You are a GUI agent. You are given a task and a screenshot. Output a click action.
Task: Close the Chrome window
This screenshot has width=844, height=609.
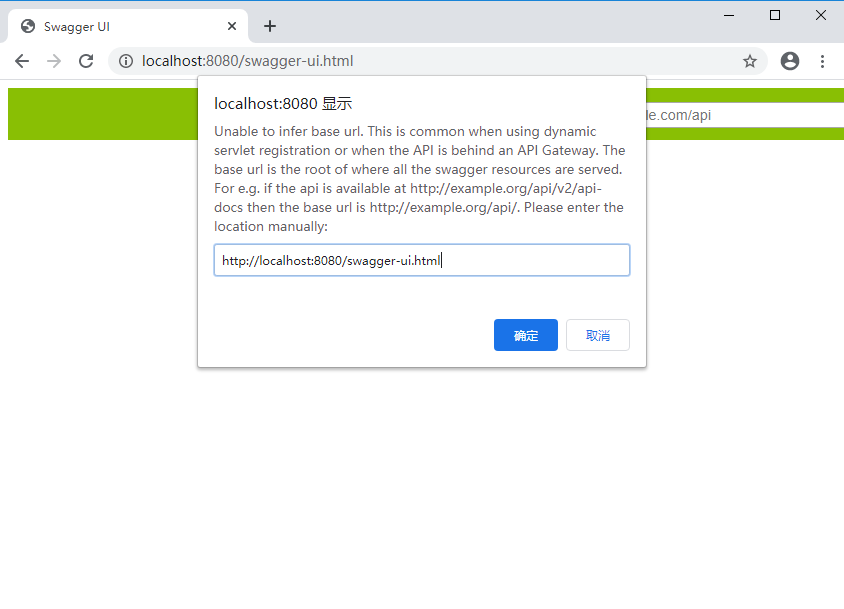pos(820,15)
